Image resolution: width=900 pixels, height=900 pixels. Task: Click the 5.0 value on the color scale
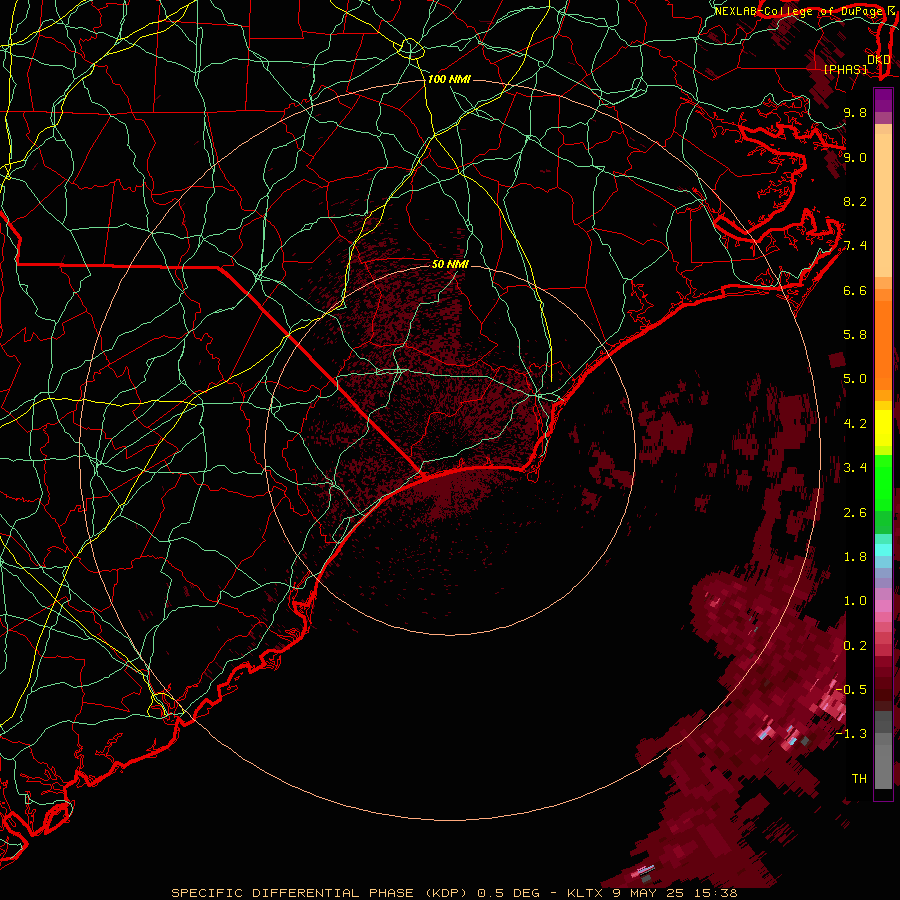pyautogui.click(x=855, y=379)
